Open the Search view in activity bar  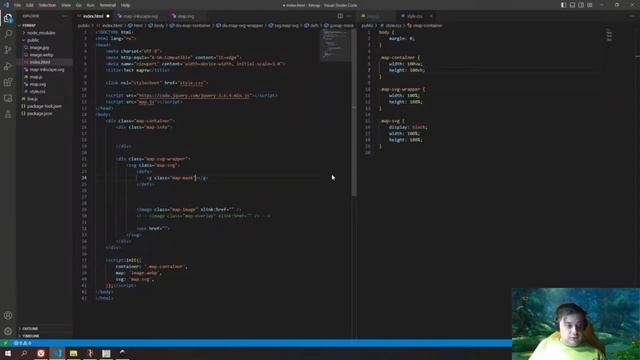[8, 33]
